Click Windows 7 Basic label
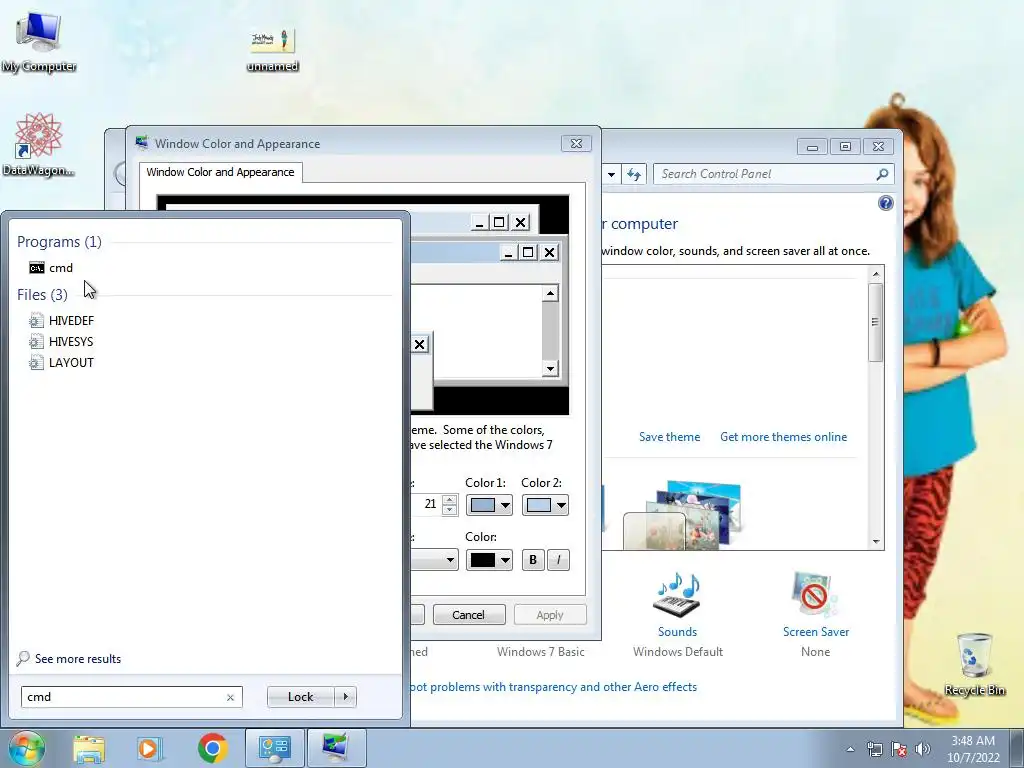Viewport: 1024px width, 768px height. click(x=540, y=652)
